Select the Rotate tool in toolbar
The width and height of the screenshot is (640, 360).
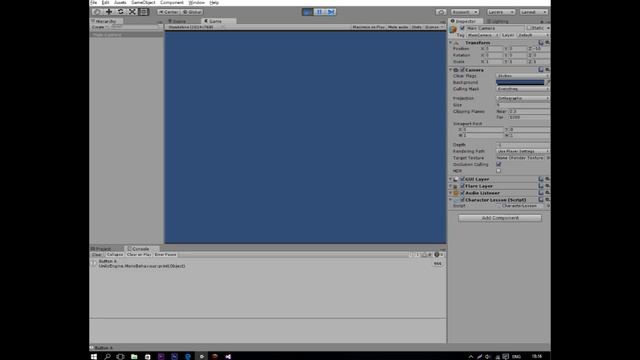pos(121,12)
